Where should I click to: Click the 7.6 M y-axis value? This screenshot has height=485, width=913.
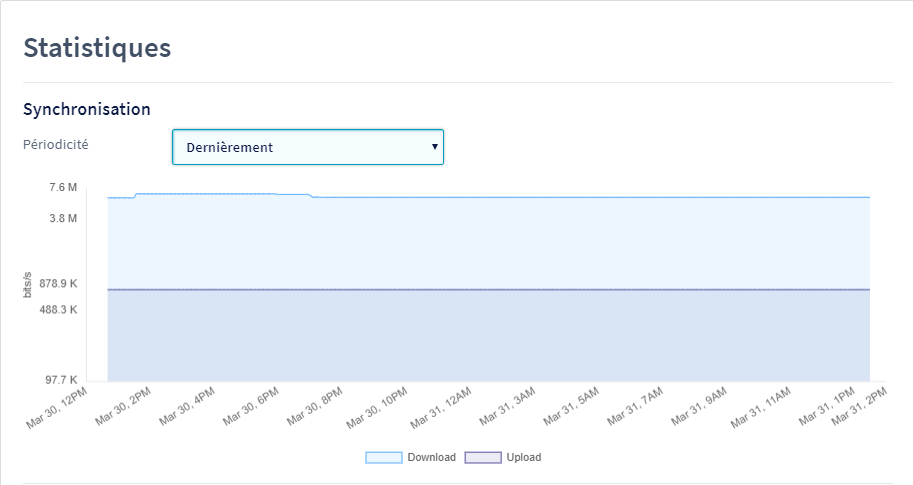(63, 188)
